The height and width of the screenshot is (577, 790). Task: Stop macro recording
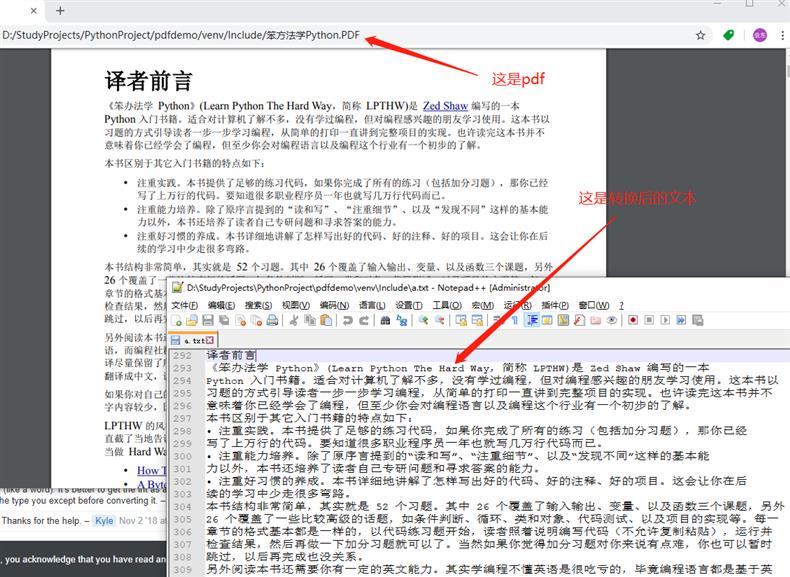point(649,320)
